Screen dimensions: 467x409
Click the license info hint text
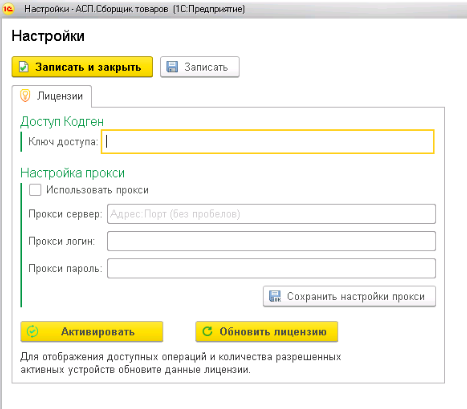pyautogui.click(x=181, y=363)
